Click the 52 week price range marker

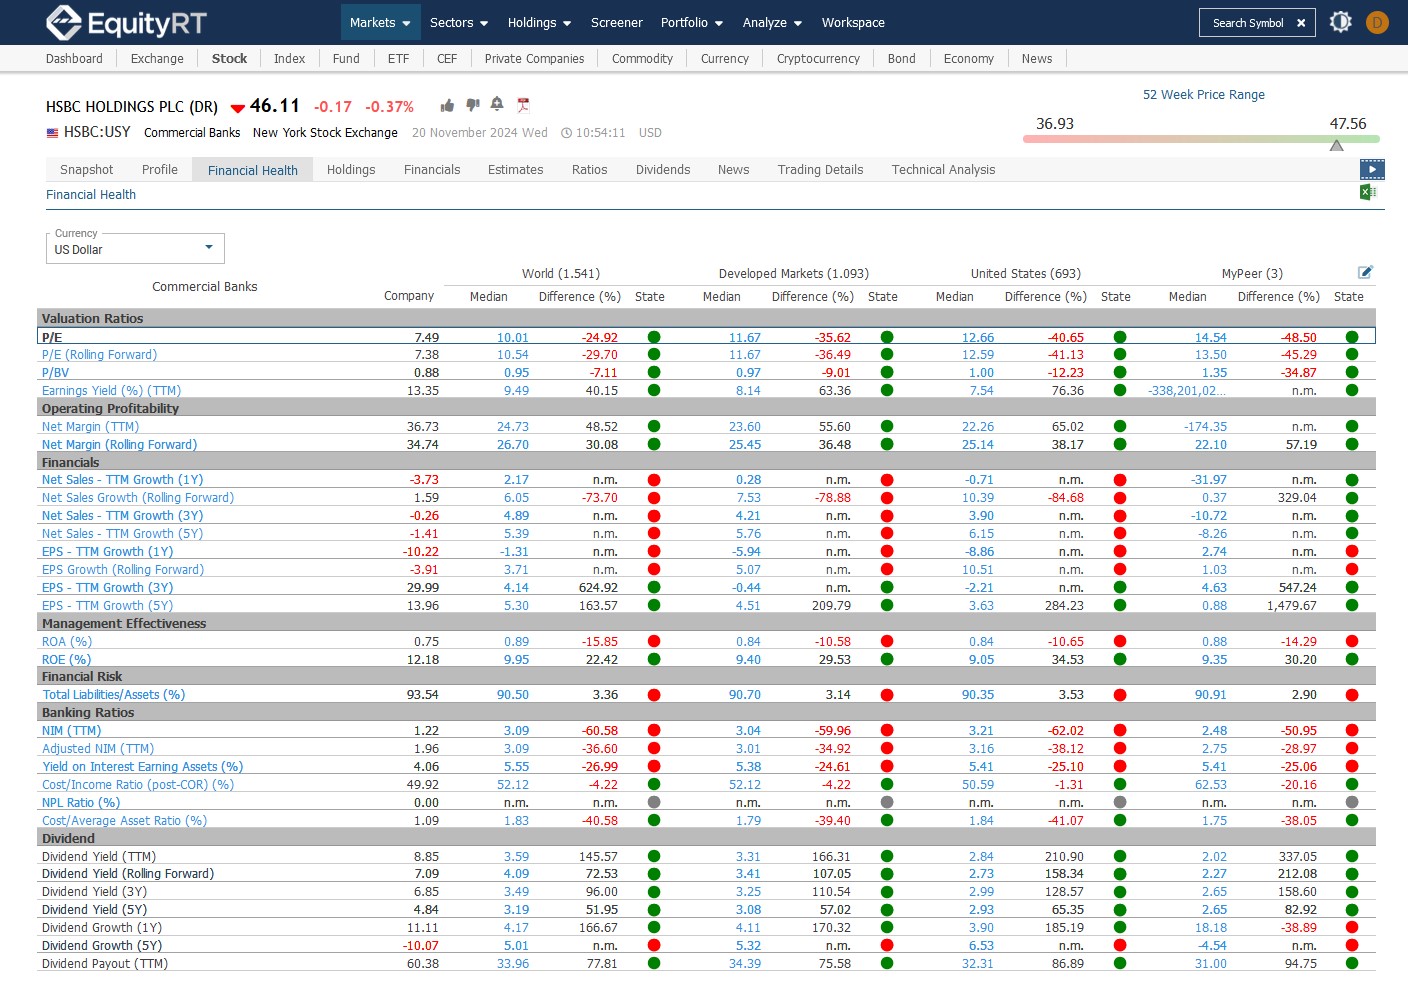click(1337, 145)
